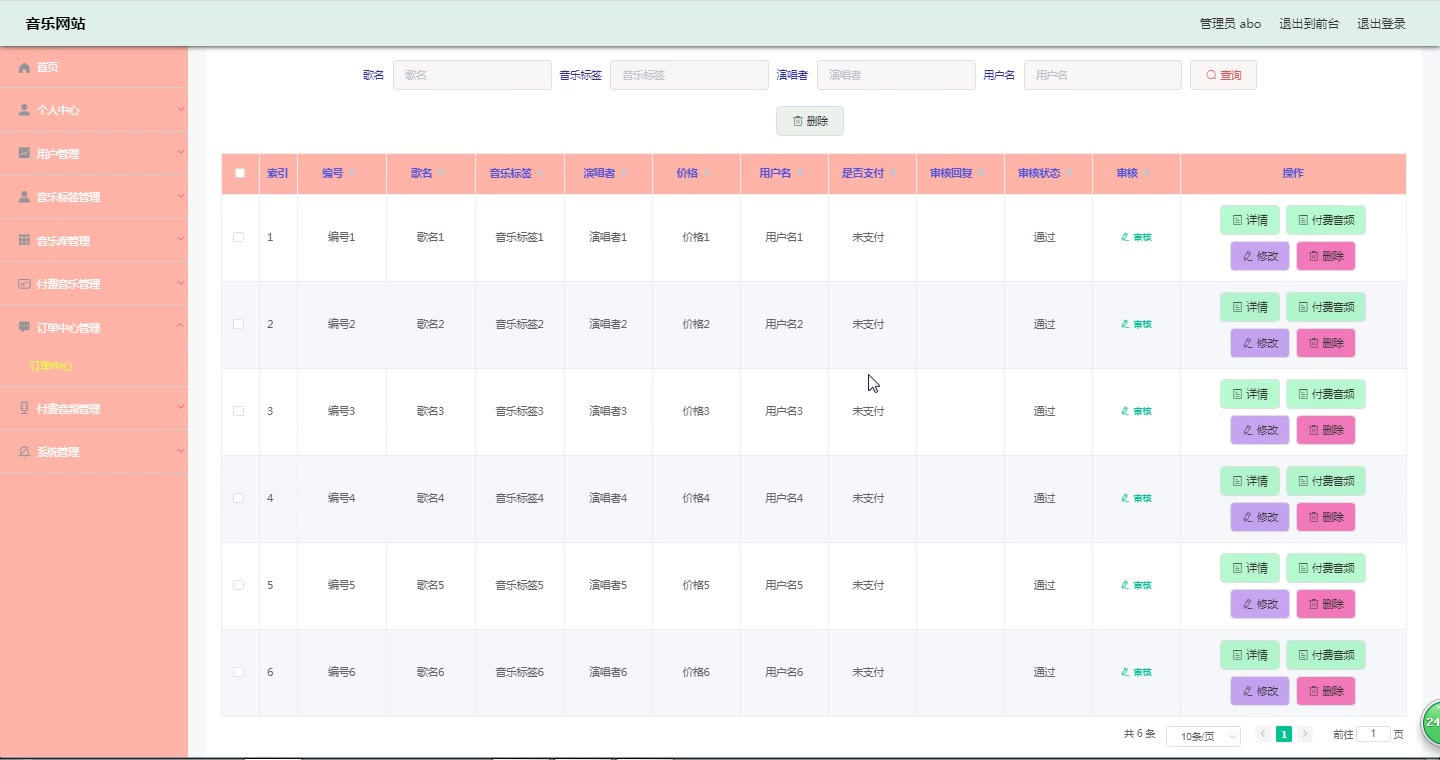This screenshot has height=760, width=1440.
Task: Click the sort arrows on 价格 column
Action: click(707, 174)
